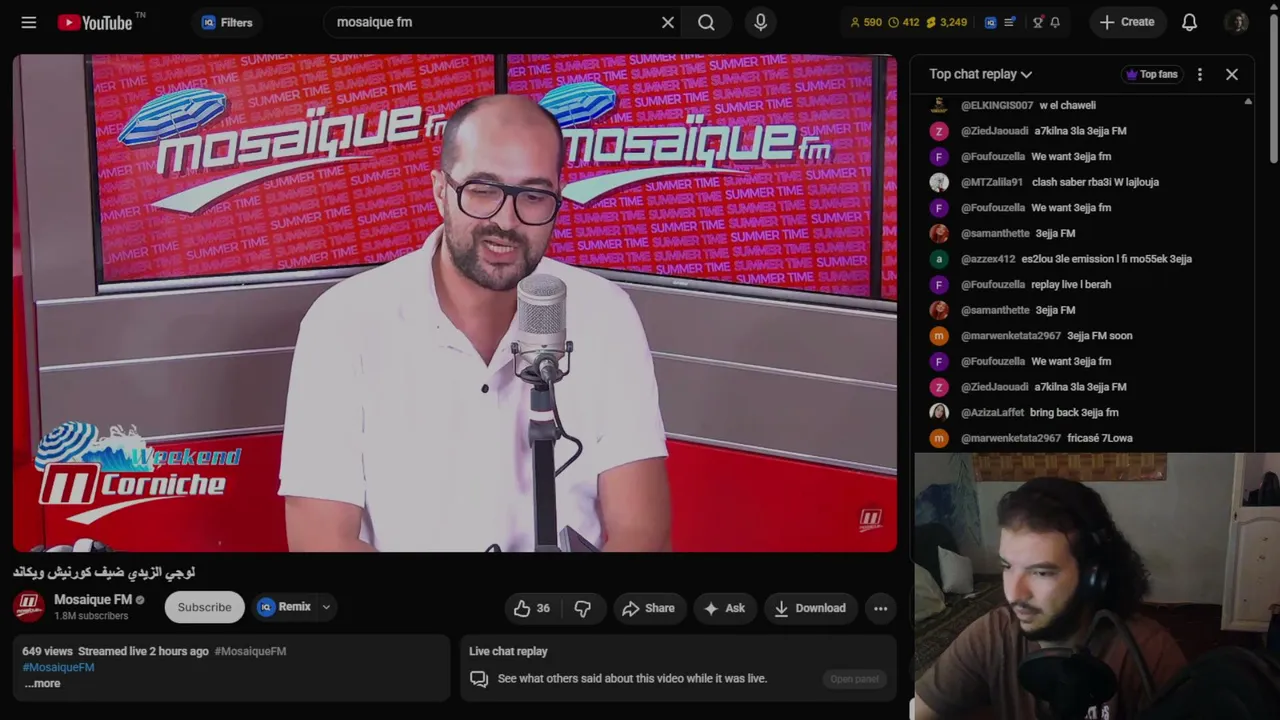Open the Filters button
Screen dimensions: 1280x720
[227, 22]
